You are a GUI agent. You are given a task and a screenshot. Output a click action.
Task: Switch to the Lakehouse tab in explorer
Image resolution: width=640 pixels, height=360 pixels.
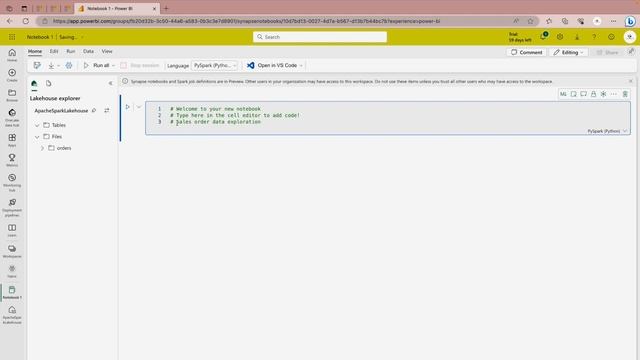[x=34, y=83]
